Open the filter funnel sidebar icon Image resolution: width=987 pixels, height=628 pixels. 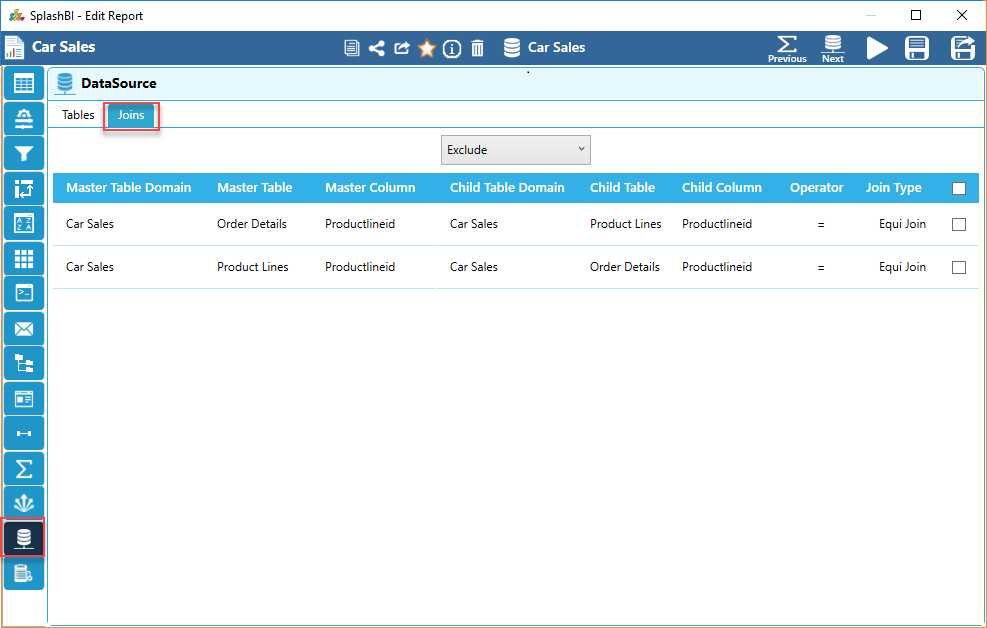(24, 153)
